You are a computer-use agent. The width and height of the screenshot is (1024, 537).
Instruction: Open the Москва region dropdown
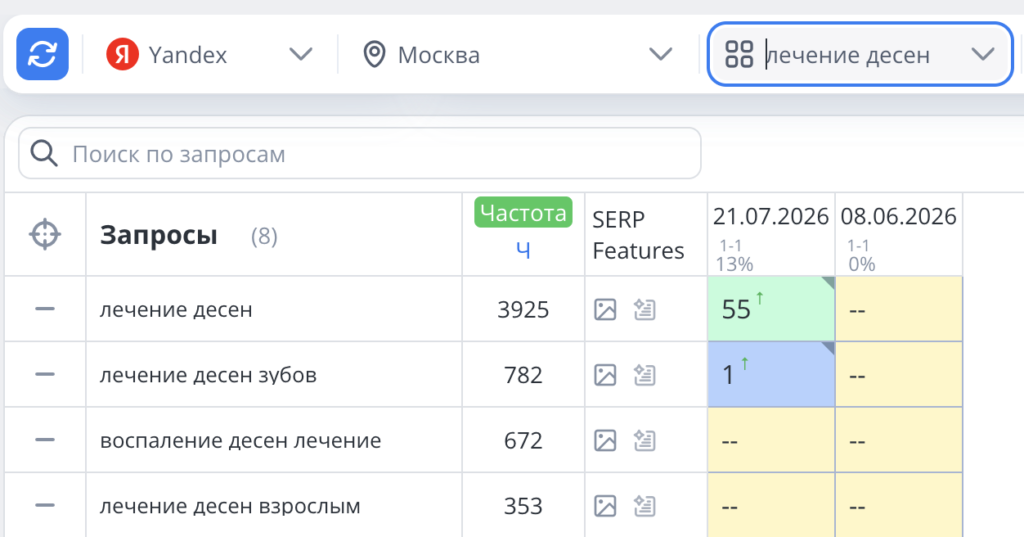(x=518, y=54)
